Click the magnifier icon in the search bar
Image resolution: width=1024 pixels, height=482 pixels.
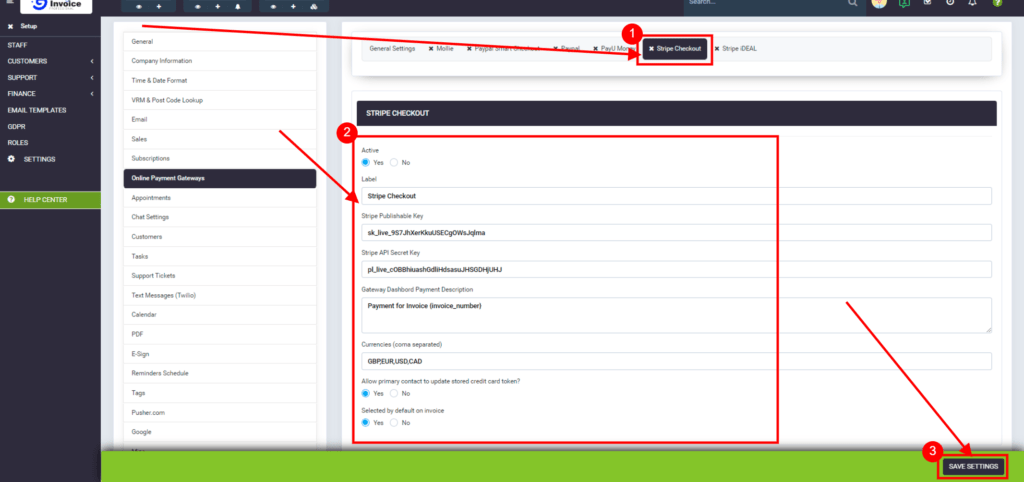[x=853, y=3]
